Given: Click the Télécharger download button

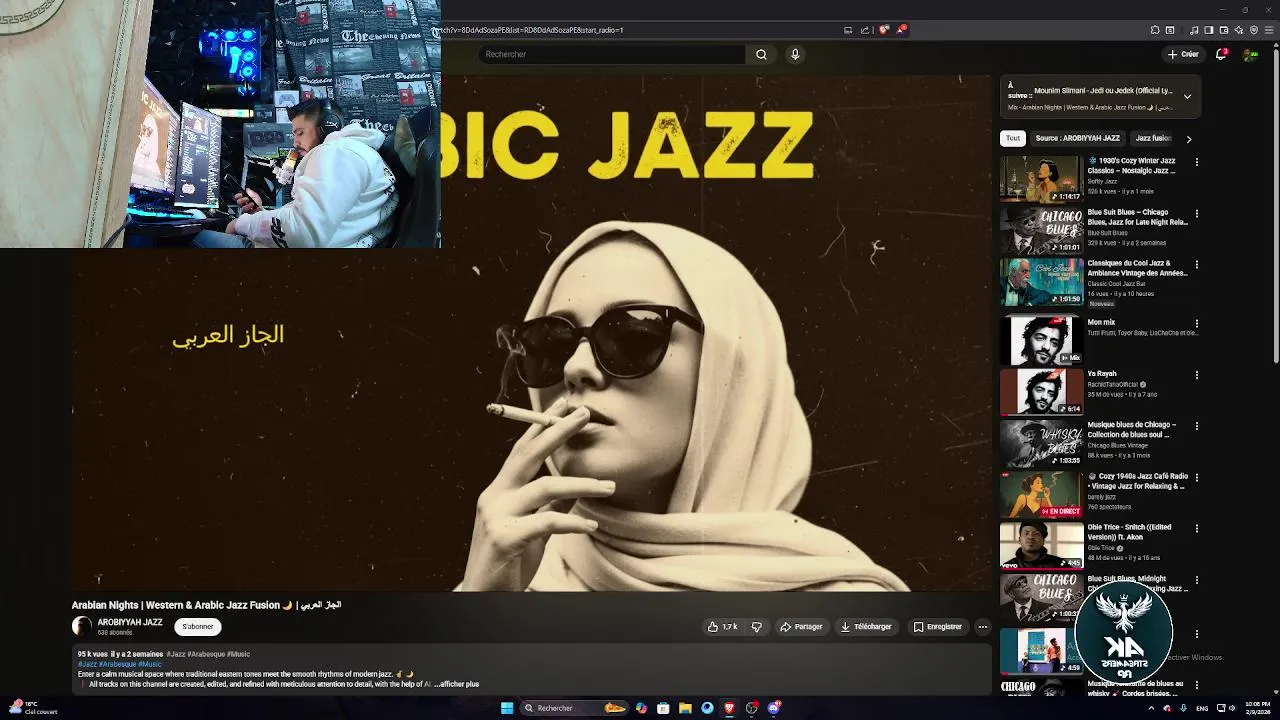Looking at the screenshot, I should click(866, 627).
